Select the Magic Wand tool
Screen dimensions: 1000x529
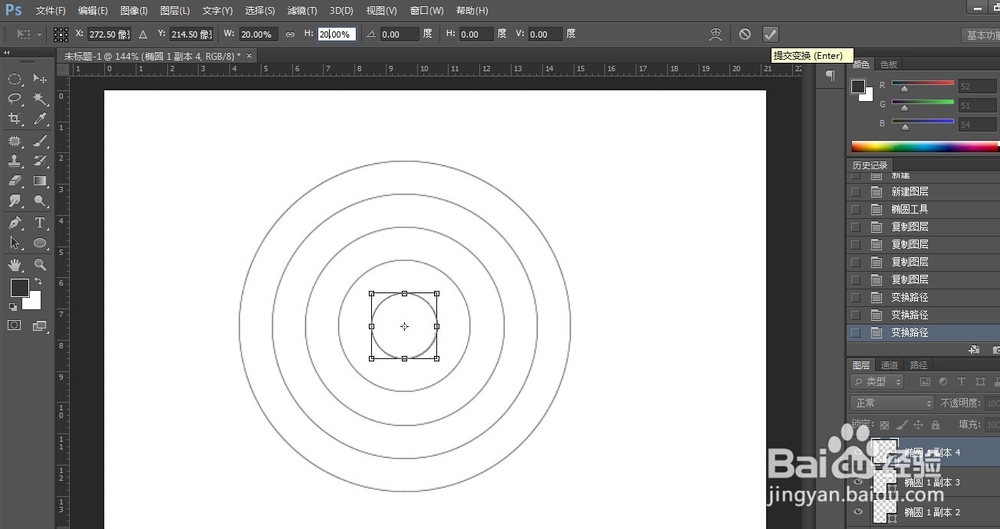(x=40, y=98)
